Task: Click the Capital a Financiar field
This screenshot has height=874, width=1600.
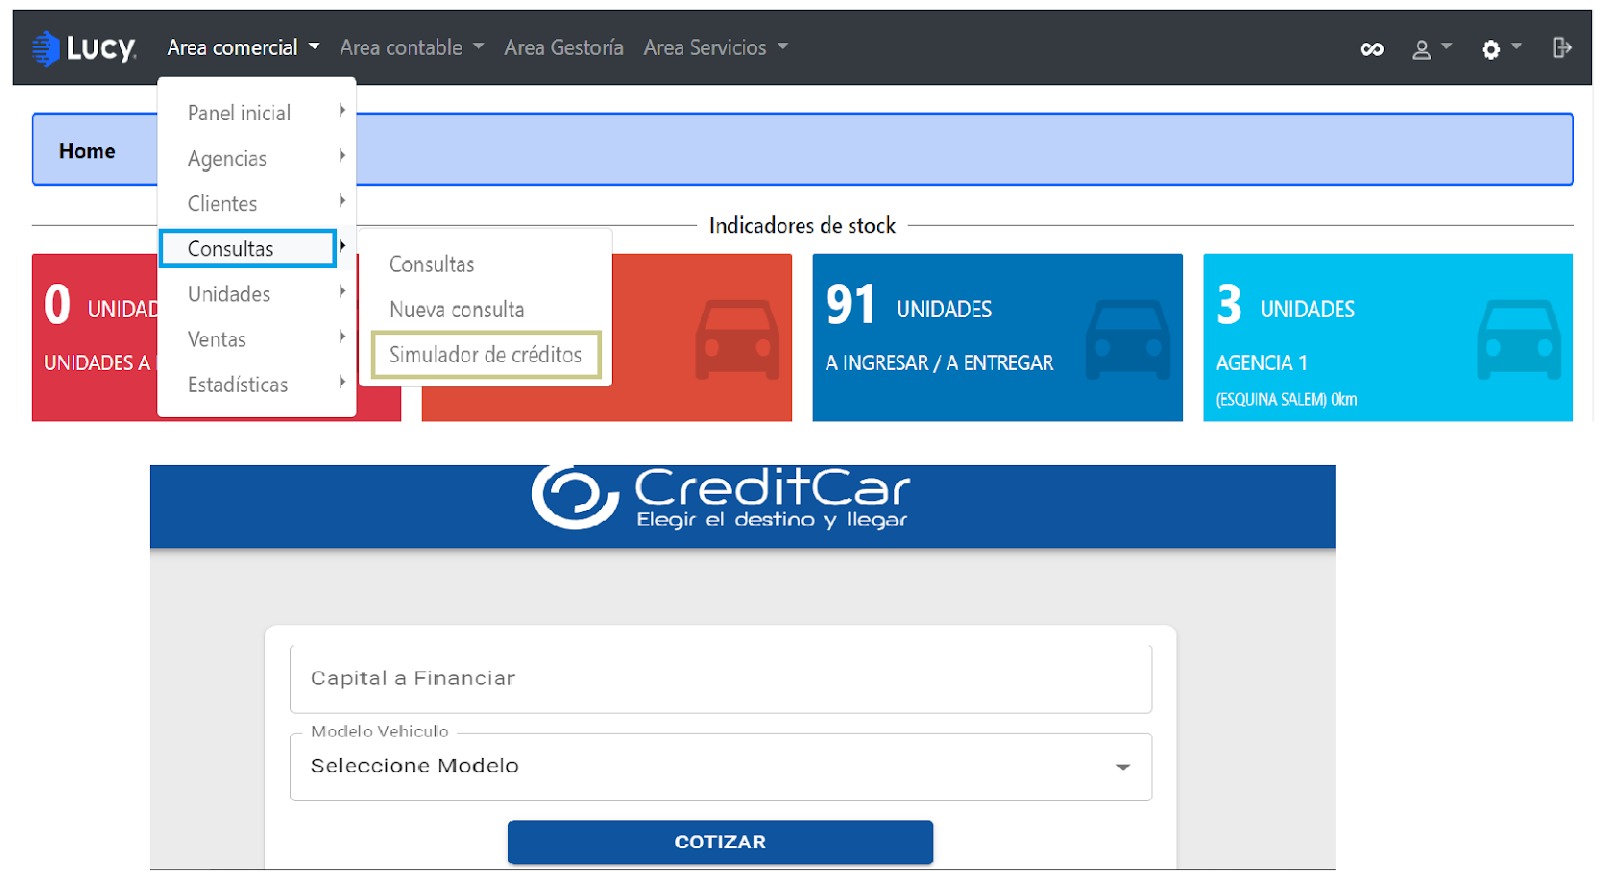Action: point(721,678)
